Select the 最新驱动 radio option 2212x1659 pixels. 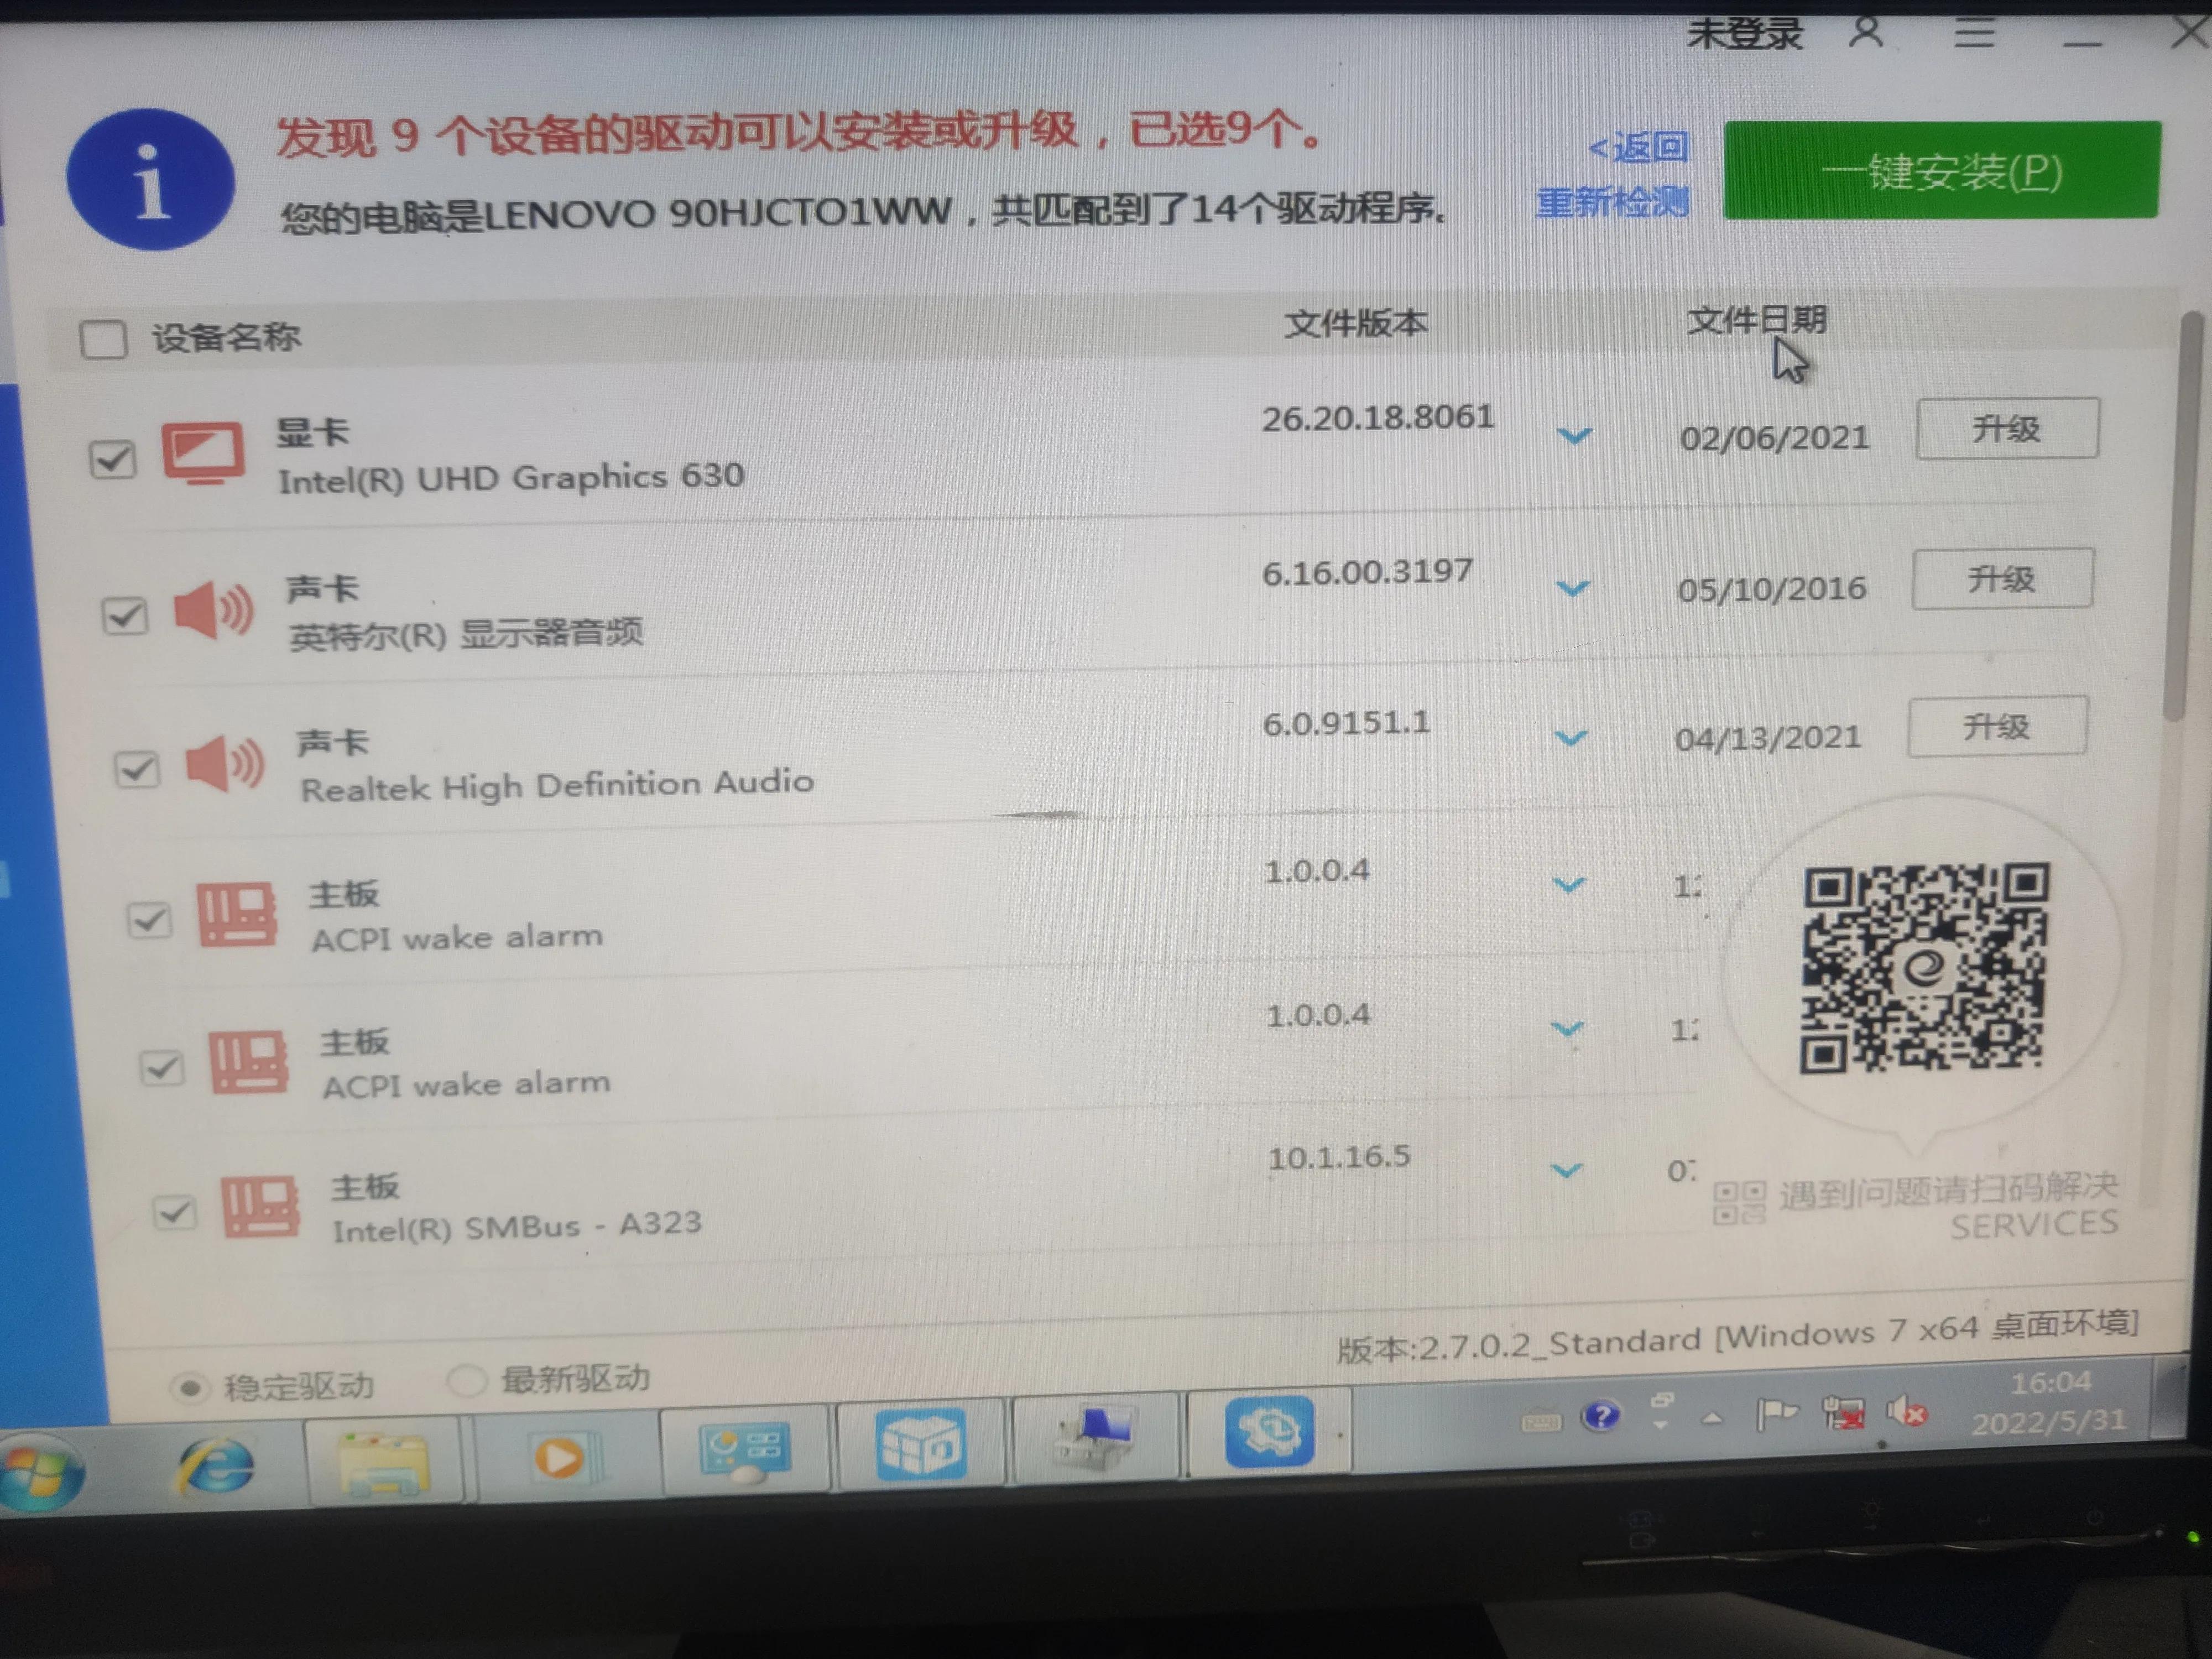coord(466,1380)
